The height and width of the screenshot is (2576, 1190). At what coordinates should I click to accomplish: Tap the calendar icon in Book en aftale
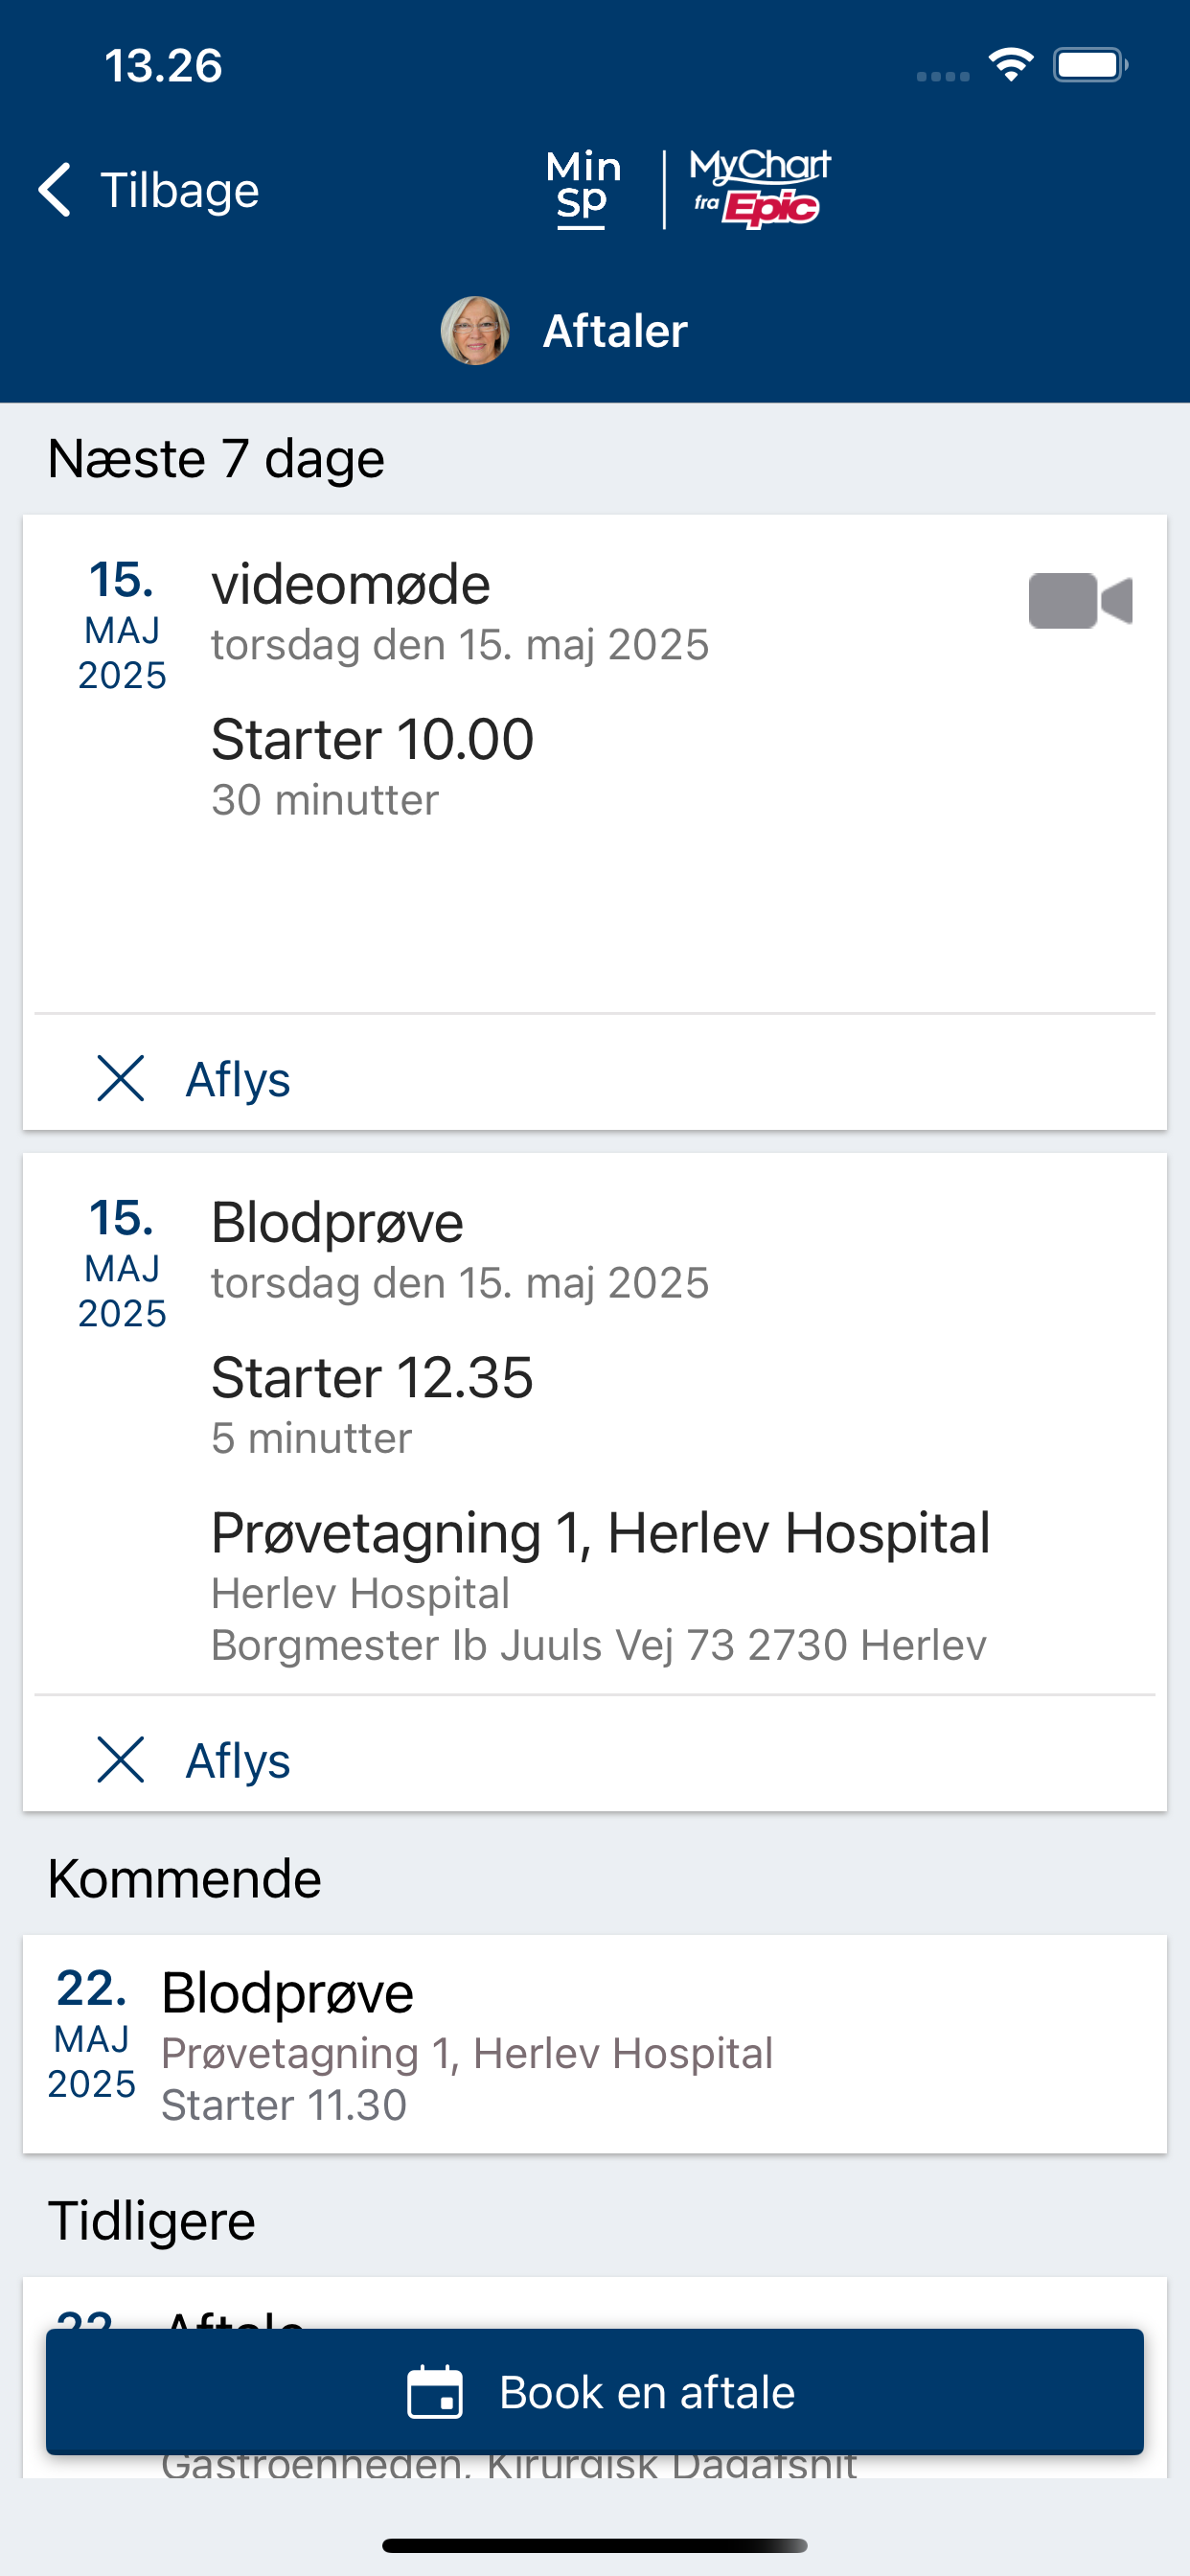(435, 2392)
